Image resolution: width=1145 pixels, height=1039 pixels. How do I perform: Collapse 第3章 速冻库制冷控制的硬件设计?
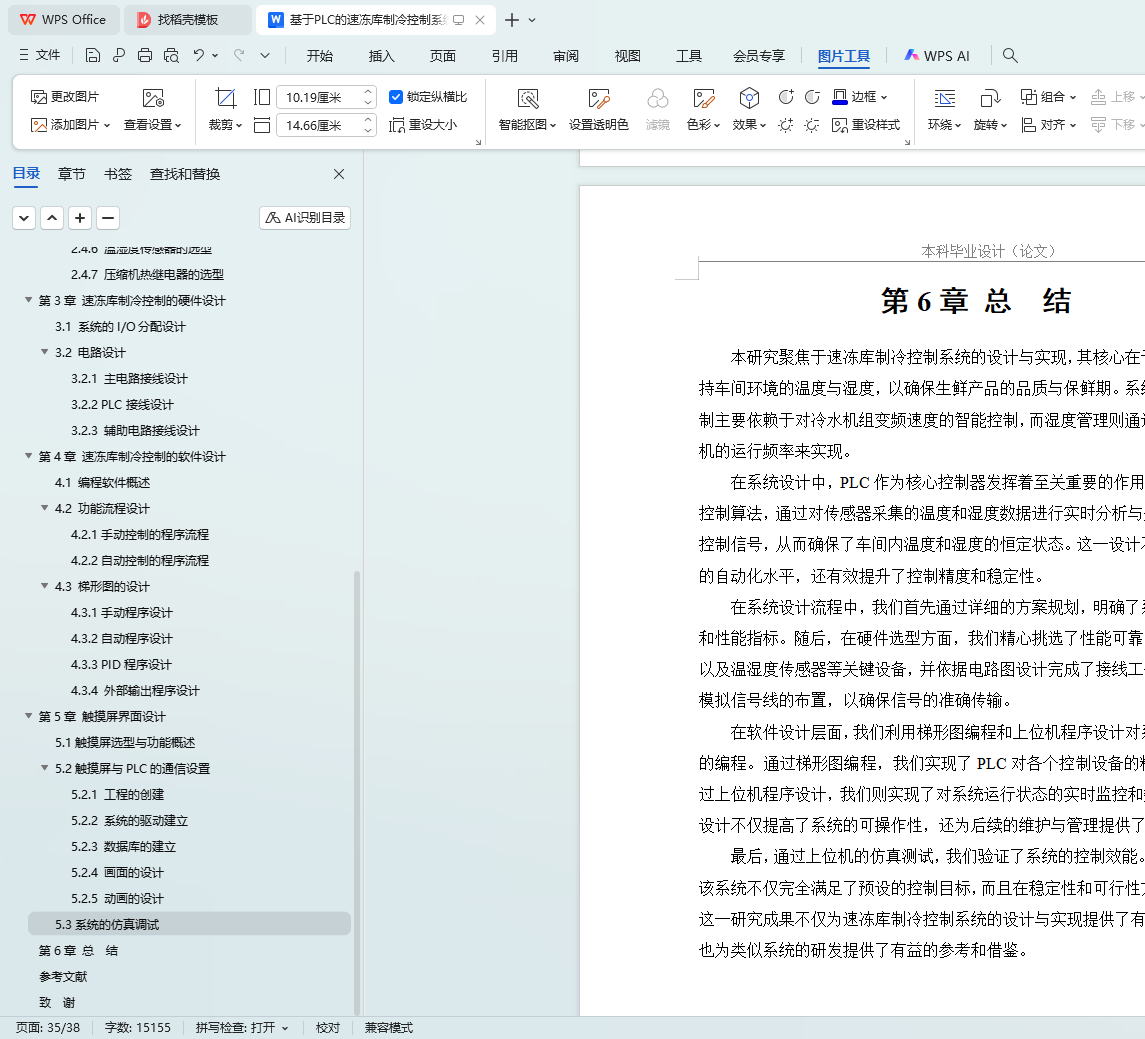(x=28, y=300)
